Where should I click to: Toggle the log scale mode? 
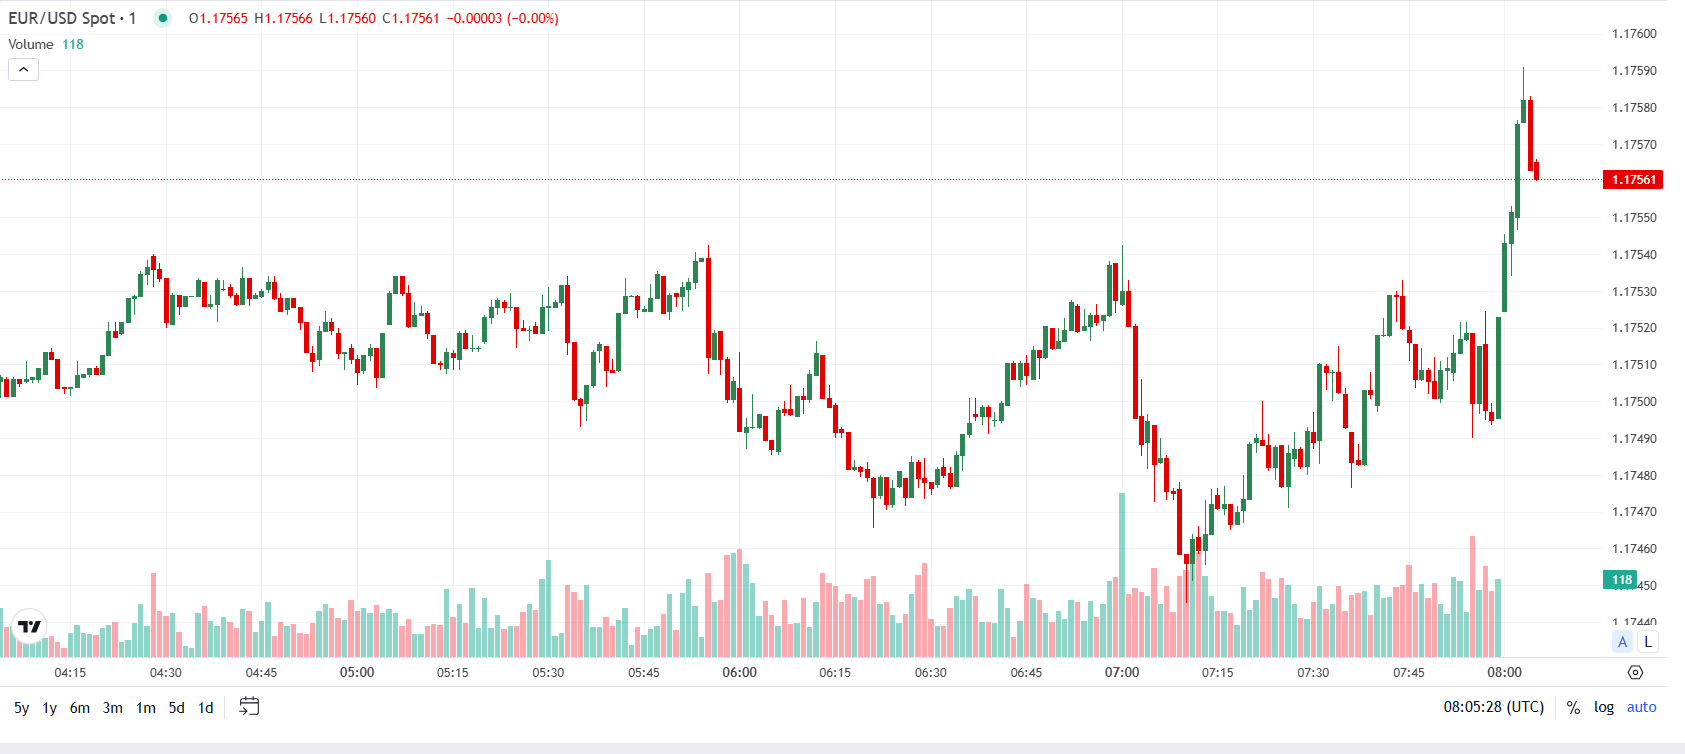(1603, 707)
